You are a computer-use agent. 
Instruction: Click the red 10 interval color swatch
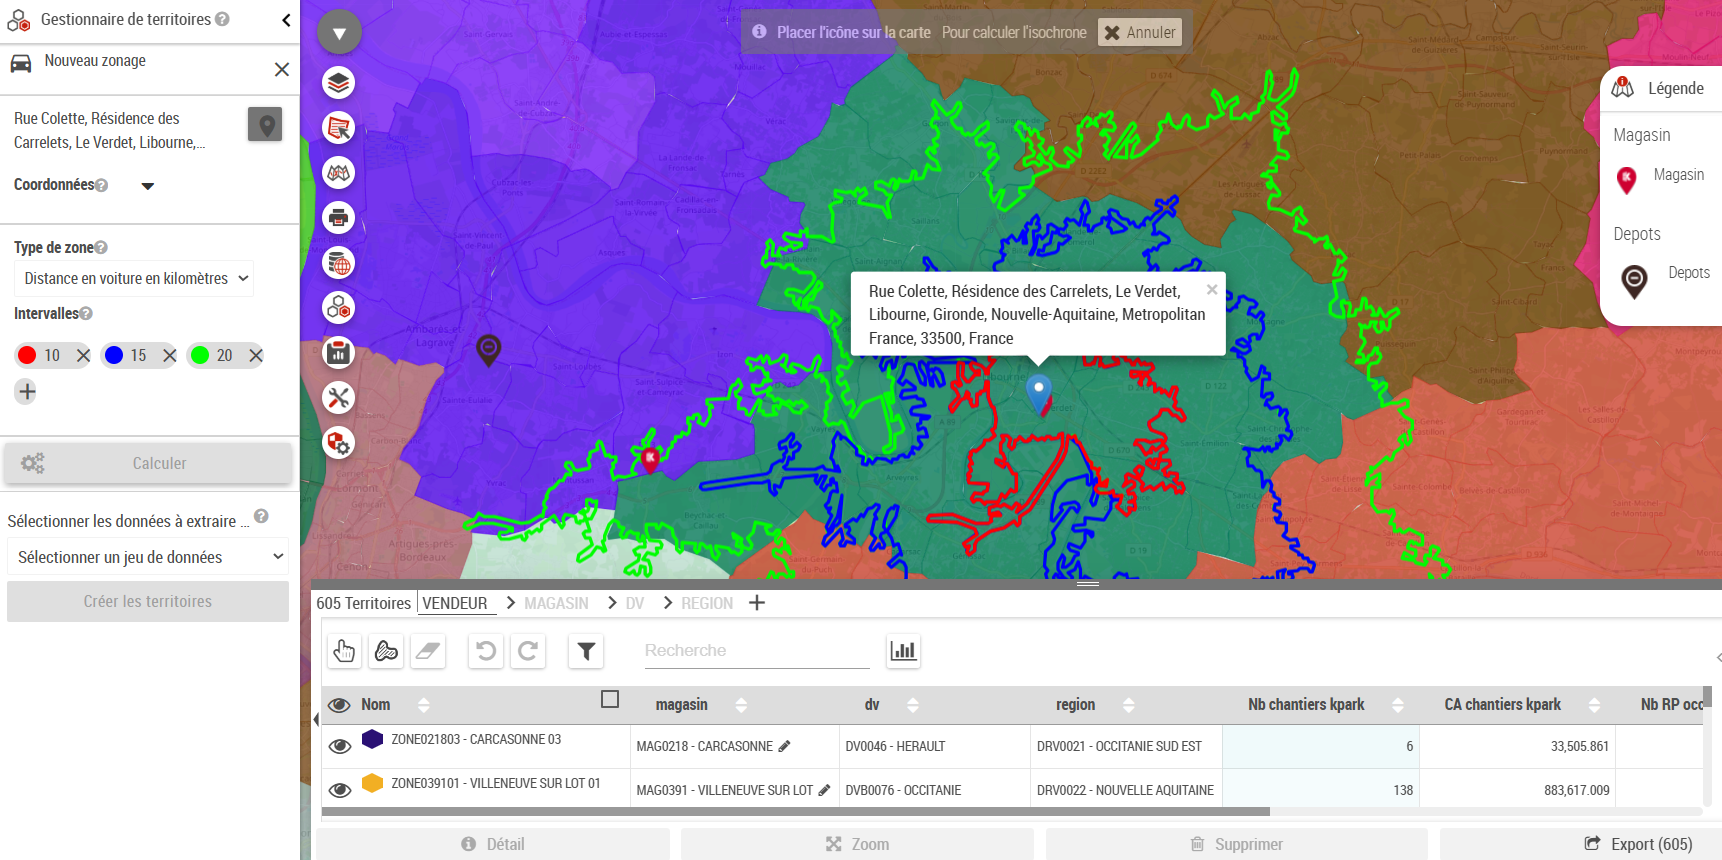(x=27, y=355)
